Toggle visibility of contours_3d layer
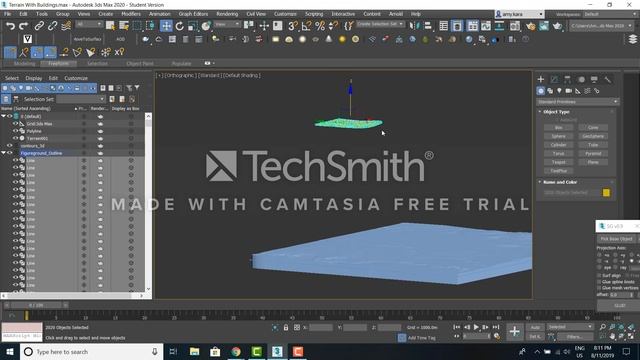Image resolution: width=640 pixels, height=360 pixels. click(9, 146)
